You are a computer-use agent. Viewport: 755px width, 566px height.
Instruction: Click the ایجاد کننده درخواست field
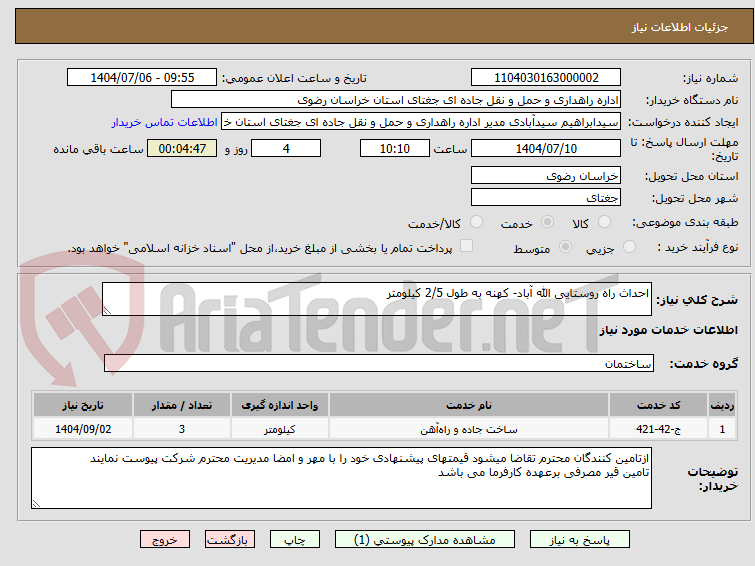pyautogui.click(x=421, y=122)
